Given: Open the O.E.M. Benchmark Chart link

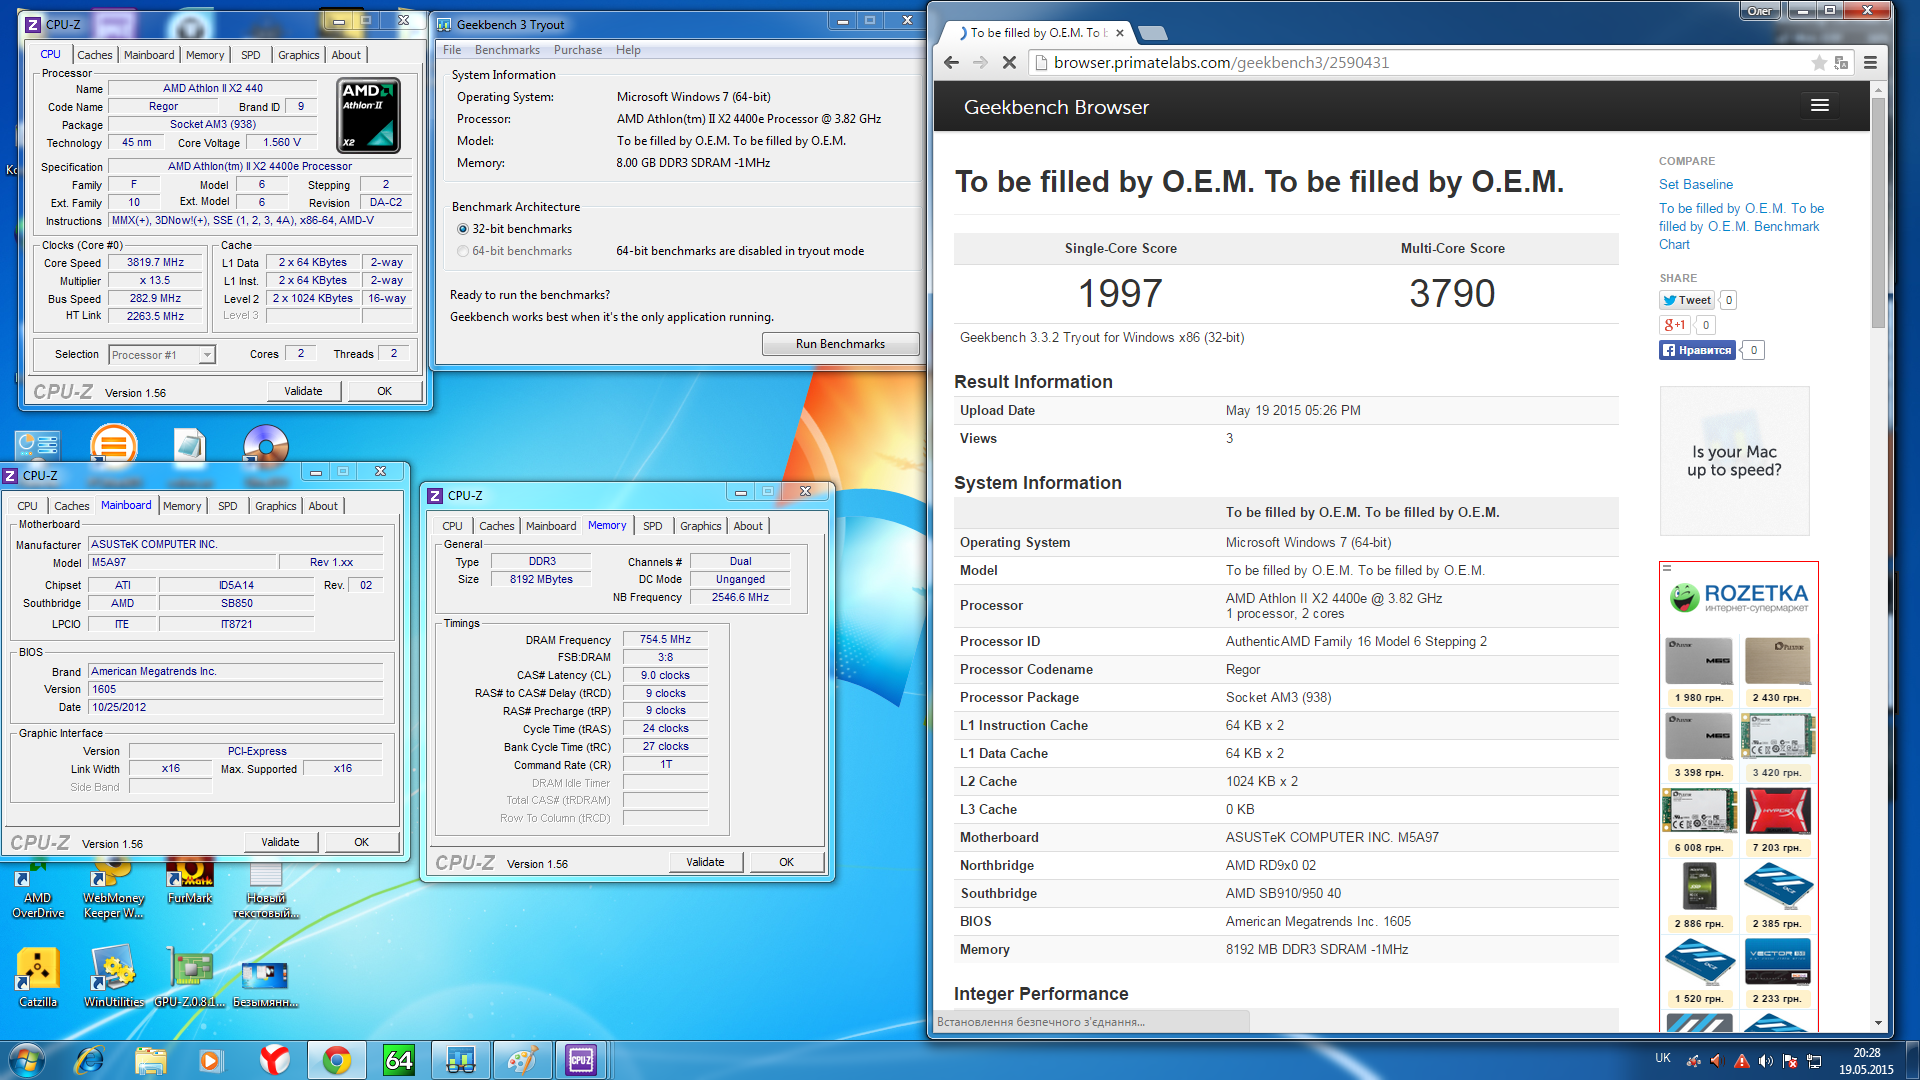Looking at the screenshot, I should (x=1741, y=226).
